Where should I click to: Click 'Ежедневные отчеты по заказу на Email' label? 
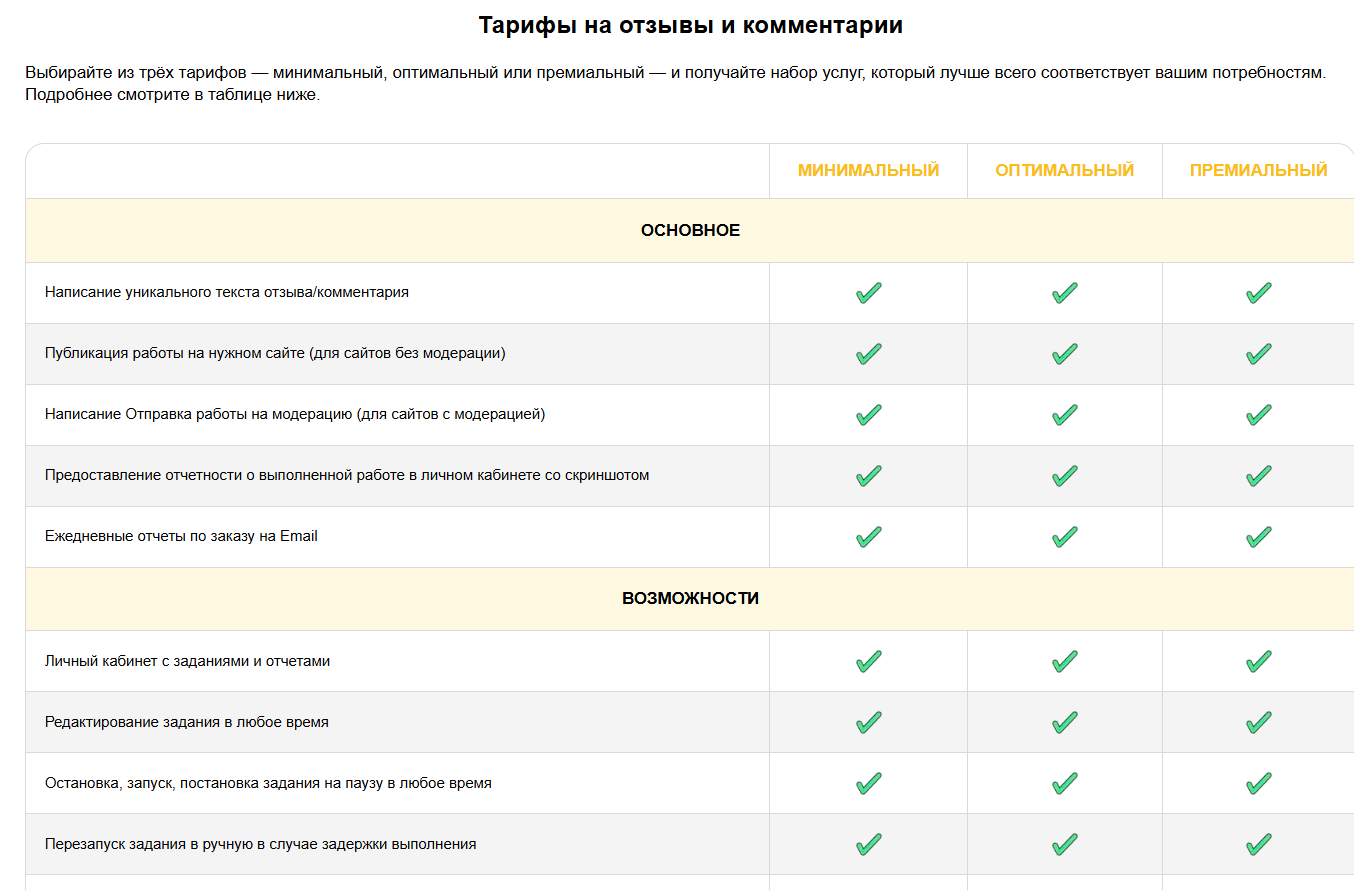point(181,536)
